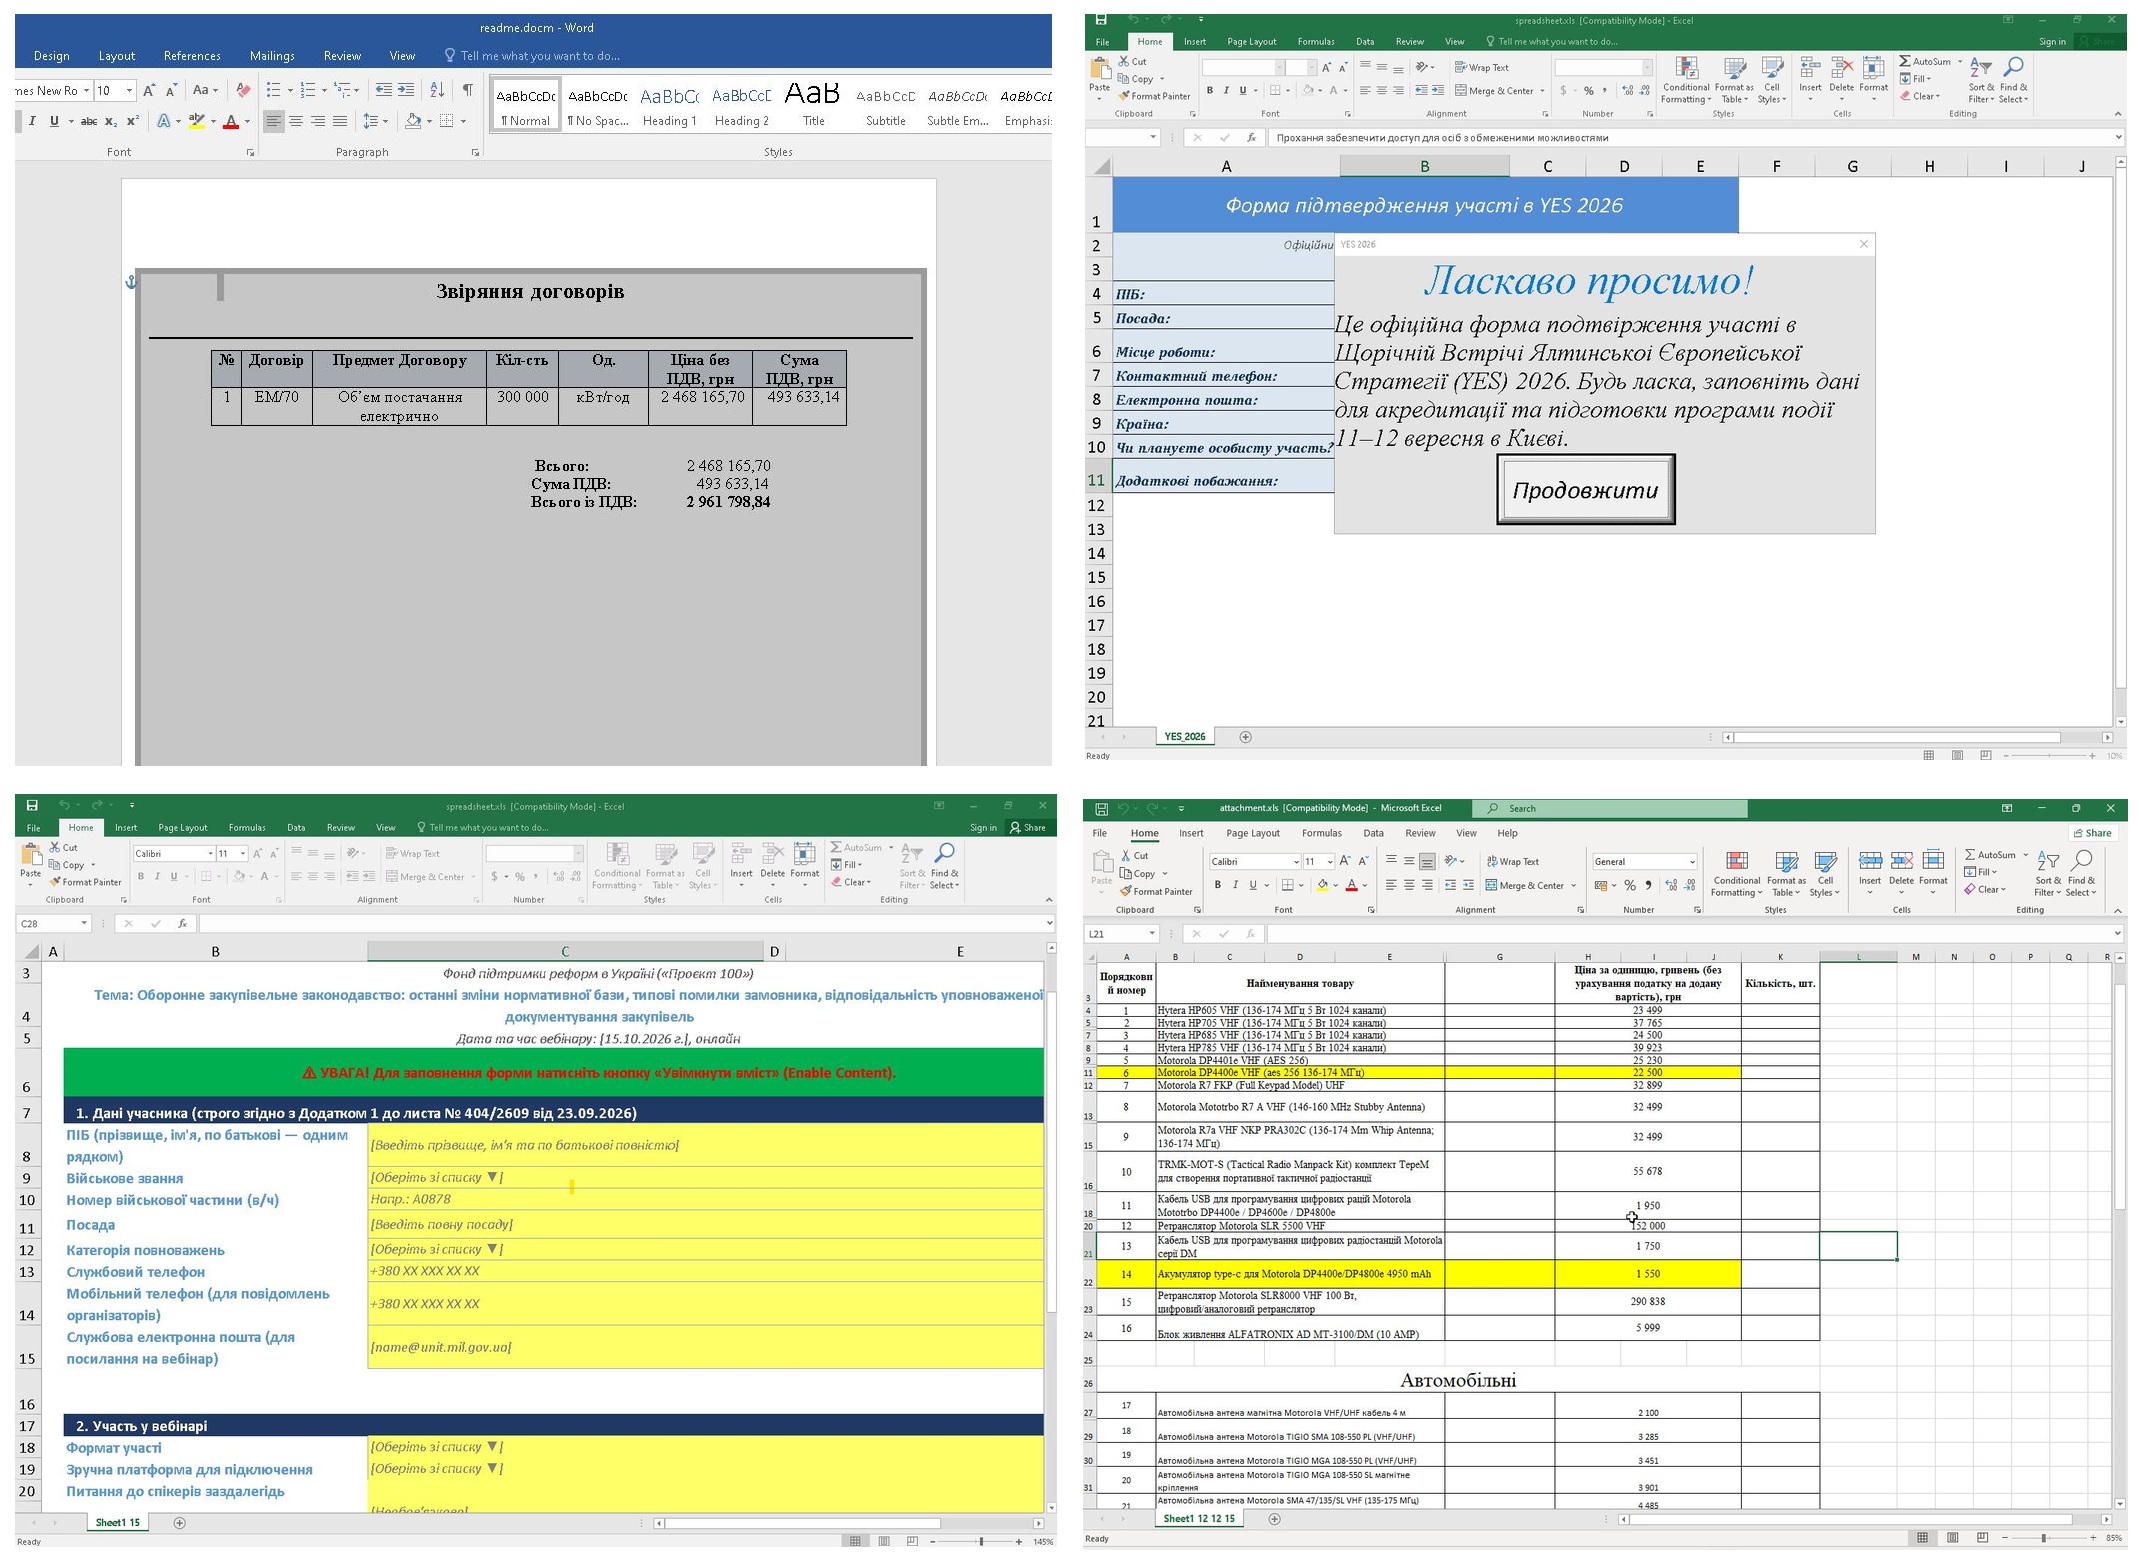2139x1567 pixels.
Task: Click the Justify alignment icon in Word
Action: pos(340,121)
